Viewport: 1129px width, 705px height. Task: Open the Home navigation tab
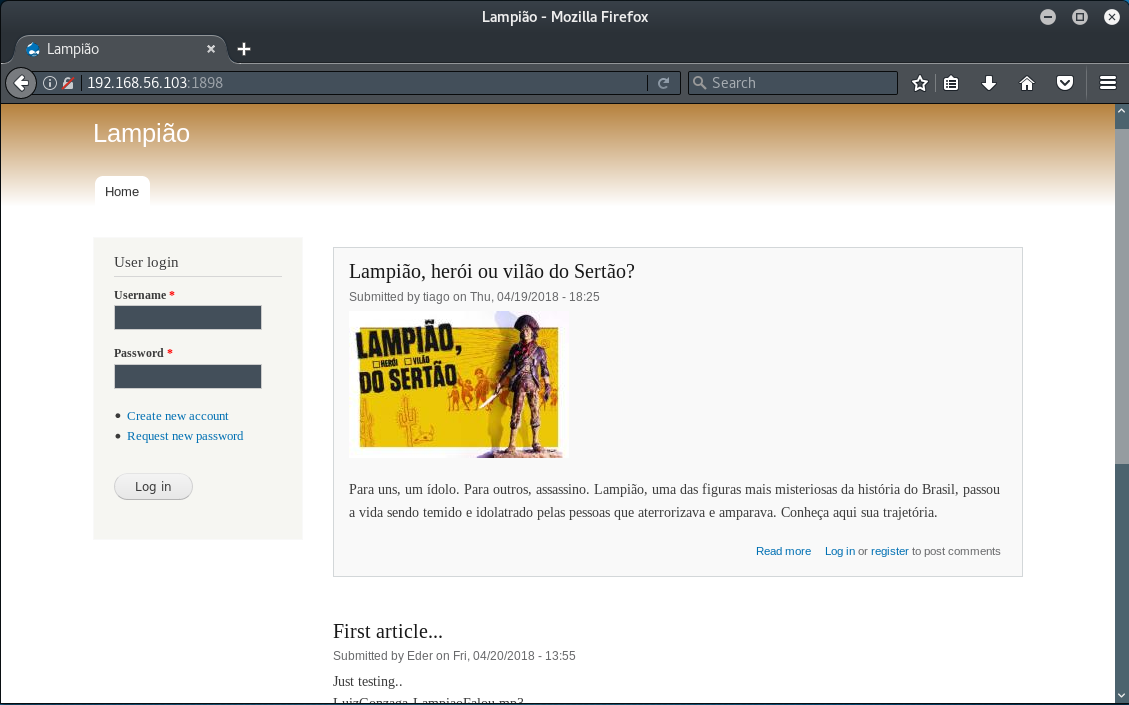pos(122,192)
